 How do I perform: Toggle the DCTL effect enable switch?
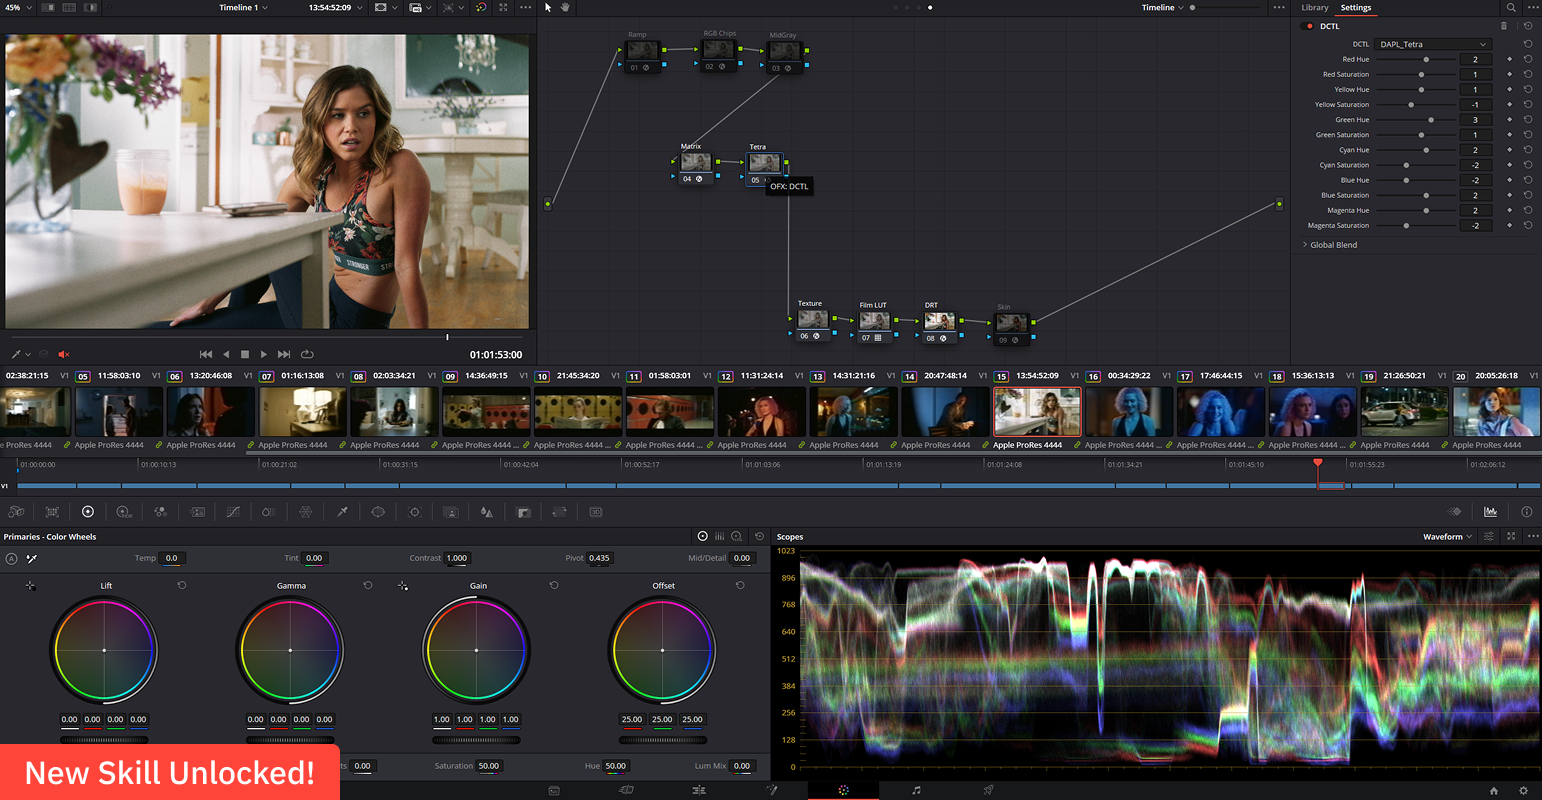[x=1309, y=26]
